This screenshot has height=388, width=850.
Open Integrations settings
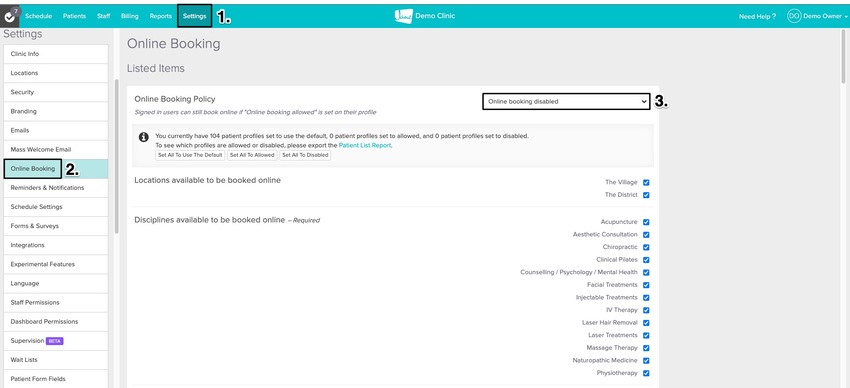coord(56,245)
